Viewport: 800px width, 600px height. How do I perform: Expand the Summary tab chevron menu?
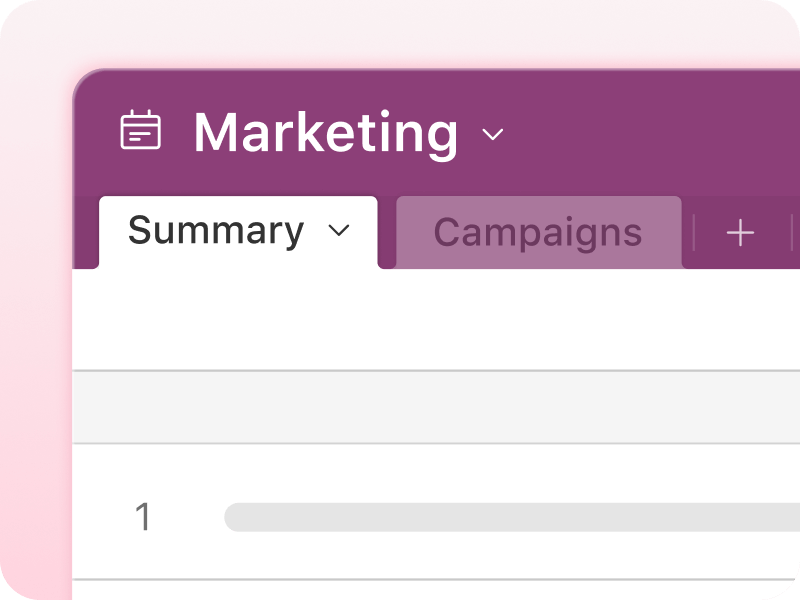coord(339,231)
